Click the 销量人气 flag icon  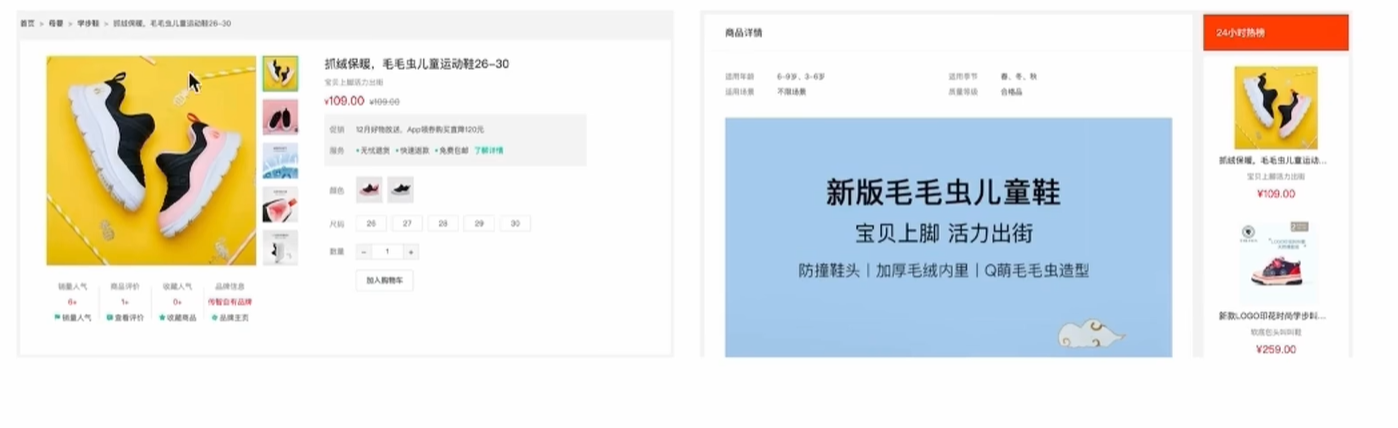click(57, 318)
